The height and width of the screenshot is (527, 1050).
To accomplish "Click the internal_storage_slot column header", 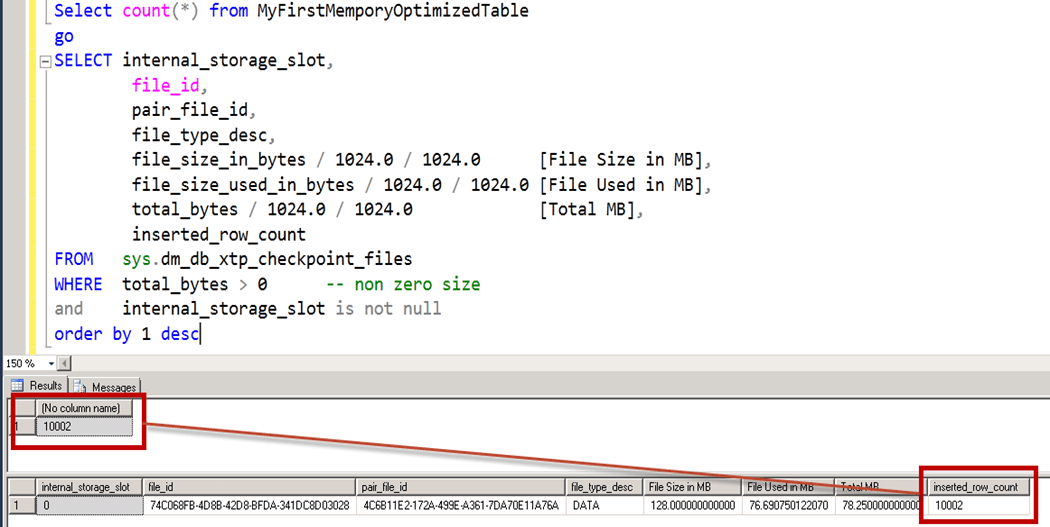I will (85, 487).
